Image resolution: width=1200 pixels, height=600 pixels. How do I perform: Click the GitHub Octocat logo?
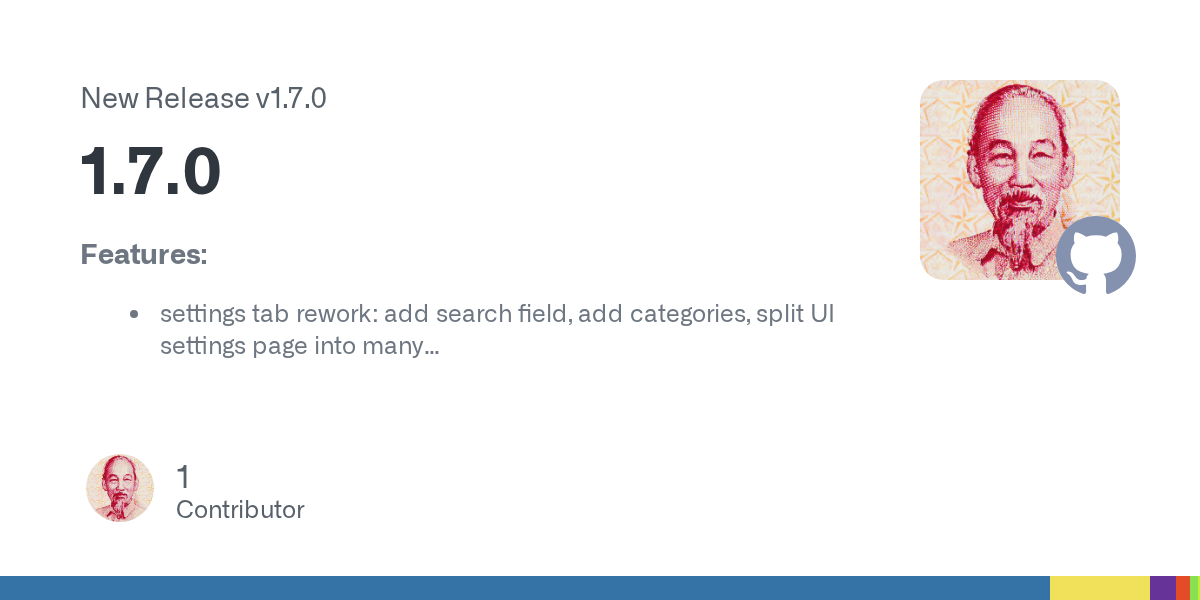pos(1096,255)
